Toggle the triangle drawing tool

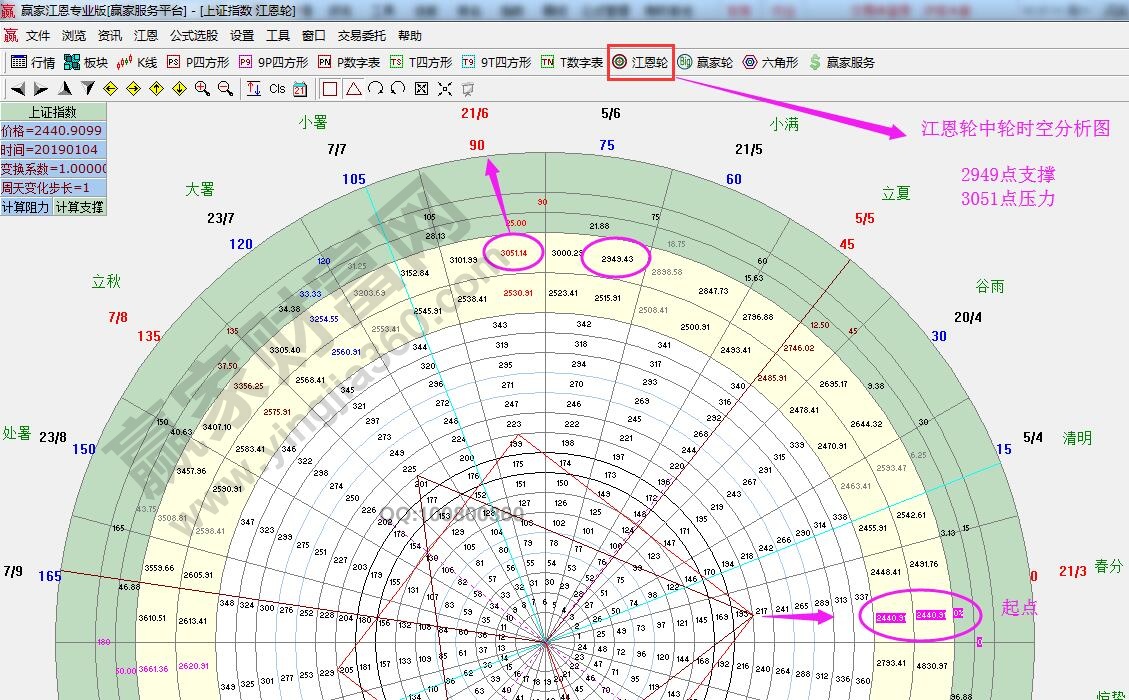(353, 88)
